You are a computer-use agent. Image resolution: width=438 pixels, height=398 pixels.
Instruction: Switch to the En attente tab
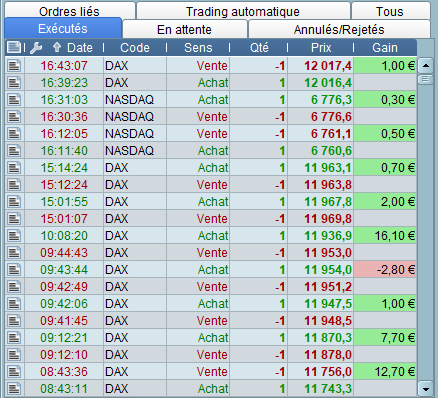click(184, 30)
